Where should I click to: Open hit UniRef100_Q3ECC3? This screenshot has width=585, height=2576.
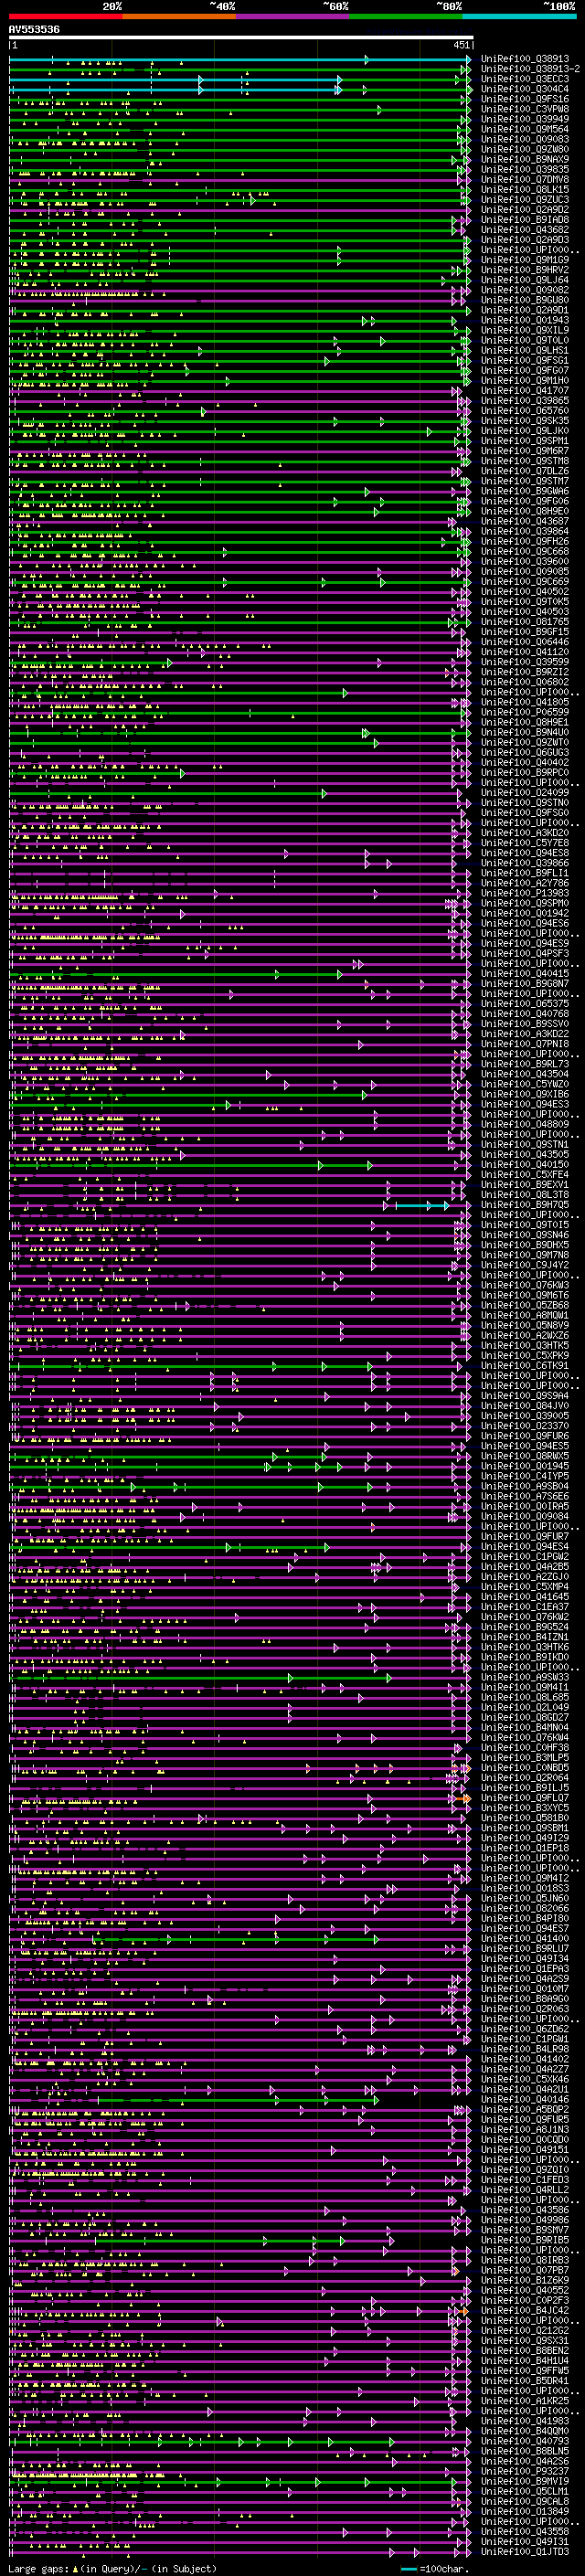tap(525, 79)
